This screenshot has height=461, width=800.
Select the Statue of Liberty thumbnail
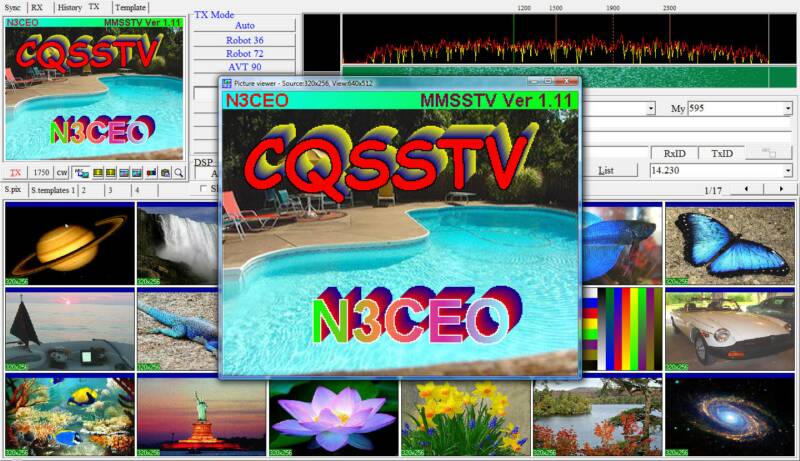pos(202,415)
